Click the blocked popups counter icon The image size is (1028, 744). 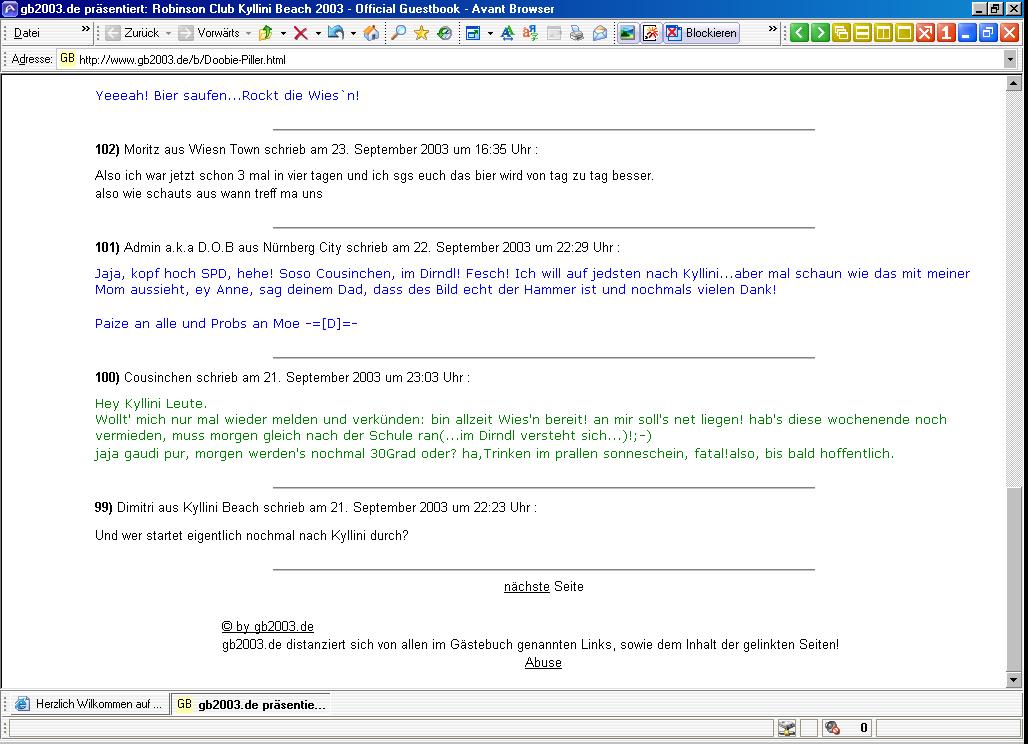pos(833,728)
